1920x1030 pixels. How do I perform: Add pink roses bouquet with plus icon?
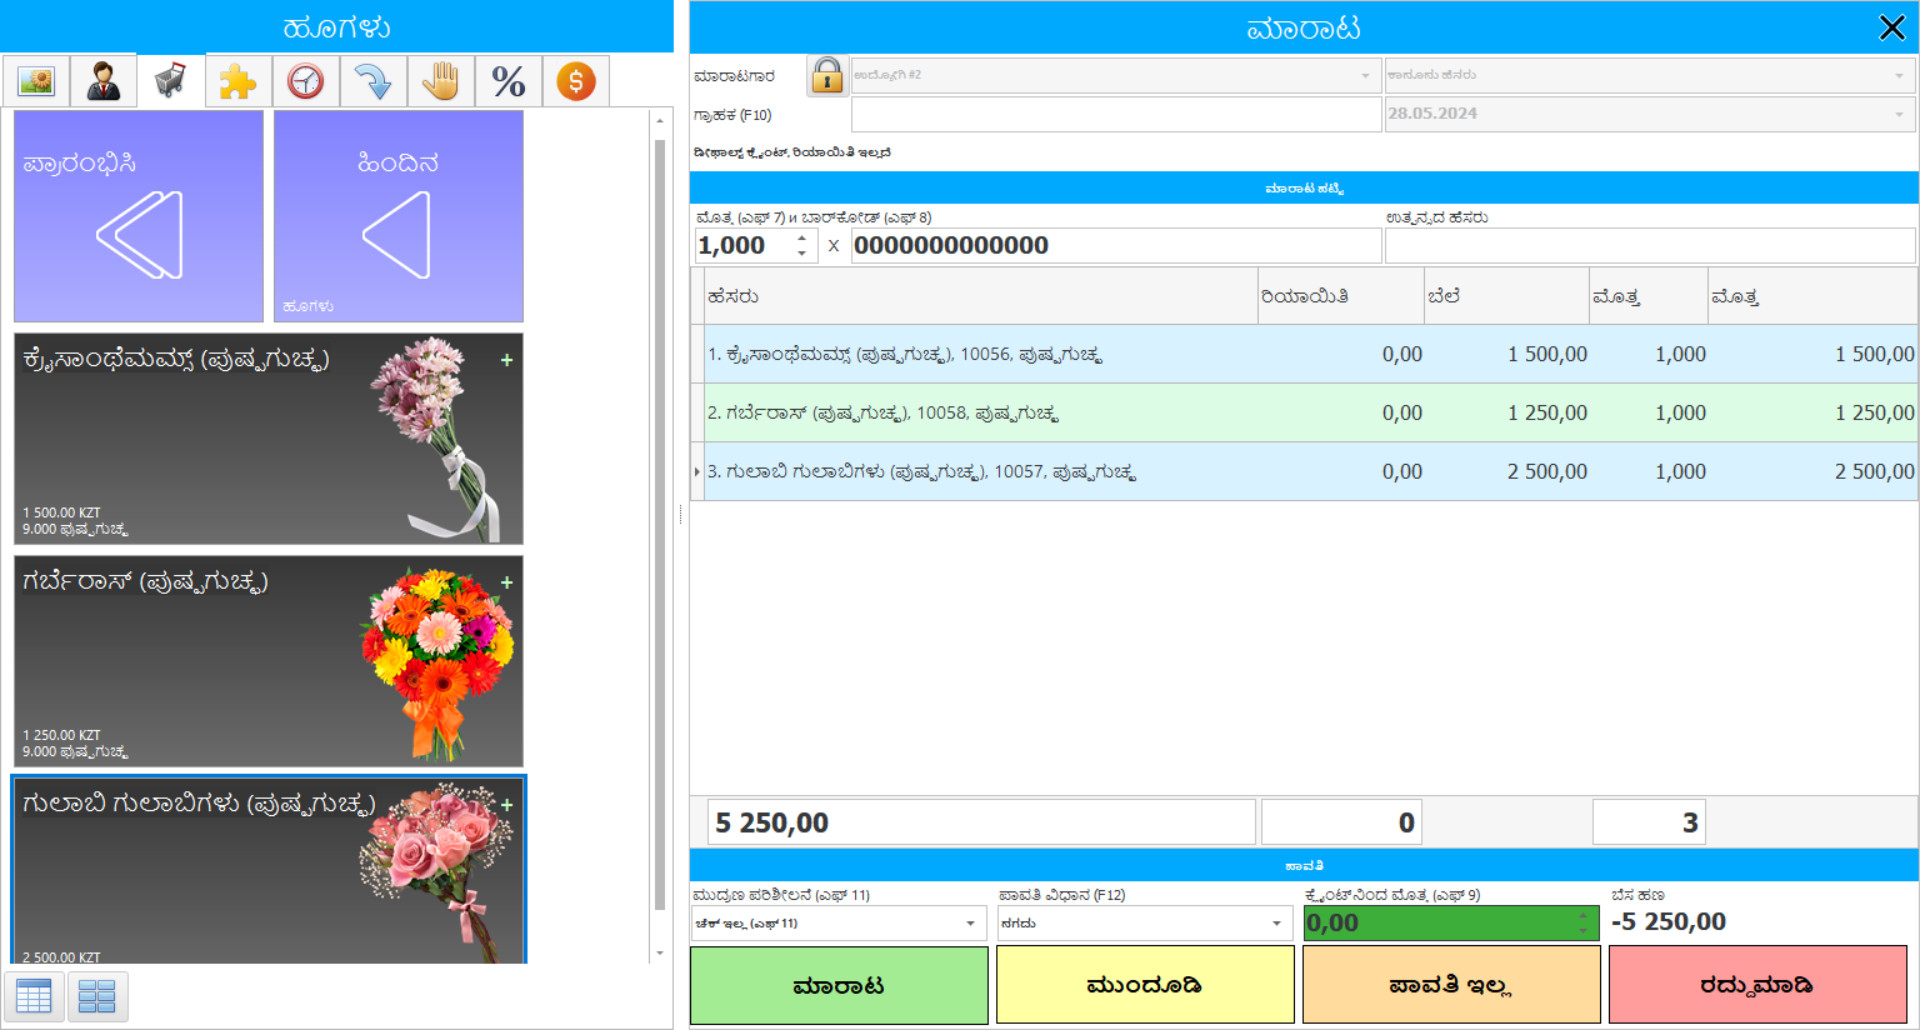coord(507,805)
